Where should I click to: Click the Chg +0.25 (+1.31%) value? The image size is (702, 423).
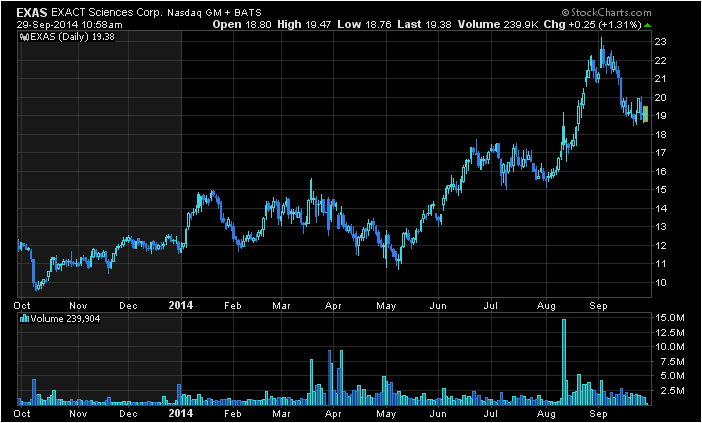592,25
